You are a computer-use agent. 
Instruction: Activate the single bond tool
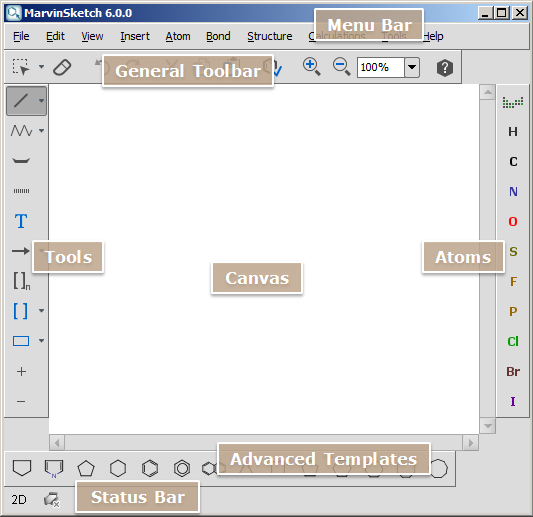(x=21, y=101)
